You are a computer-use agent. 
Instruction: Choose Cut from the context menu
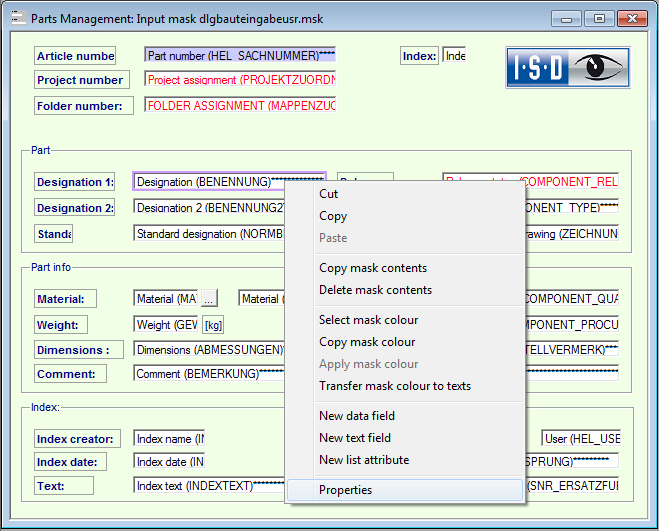pyautogui.click(x=328, y=194)
